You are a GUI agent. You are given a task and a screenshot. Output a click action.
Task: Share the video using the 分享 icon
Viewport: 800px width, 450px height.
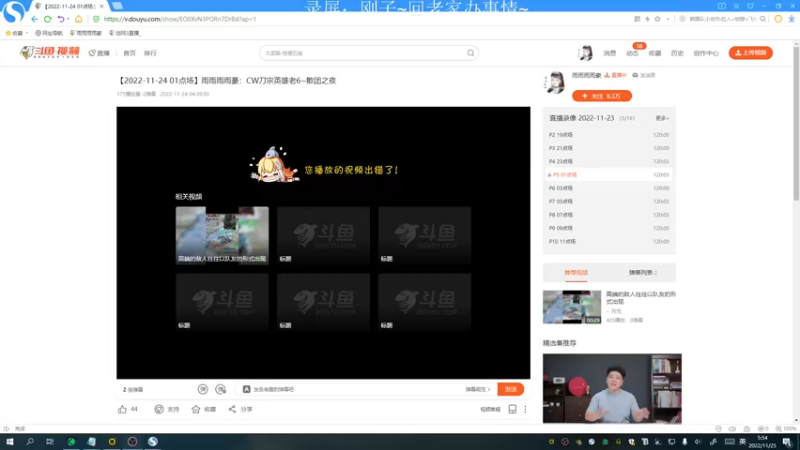(x=232, y=409)
